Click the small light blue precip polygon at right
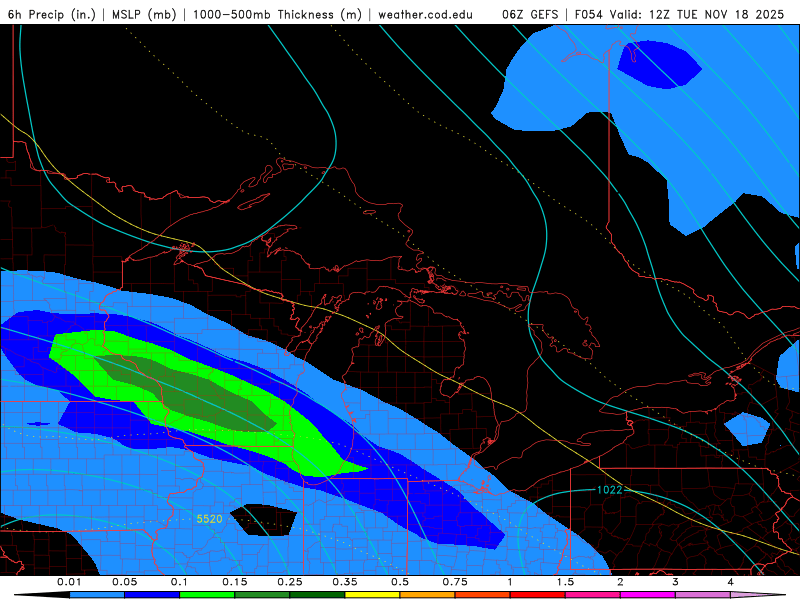 (x=747, y=429)
